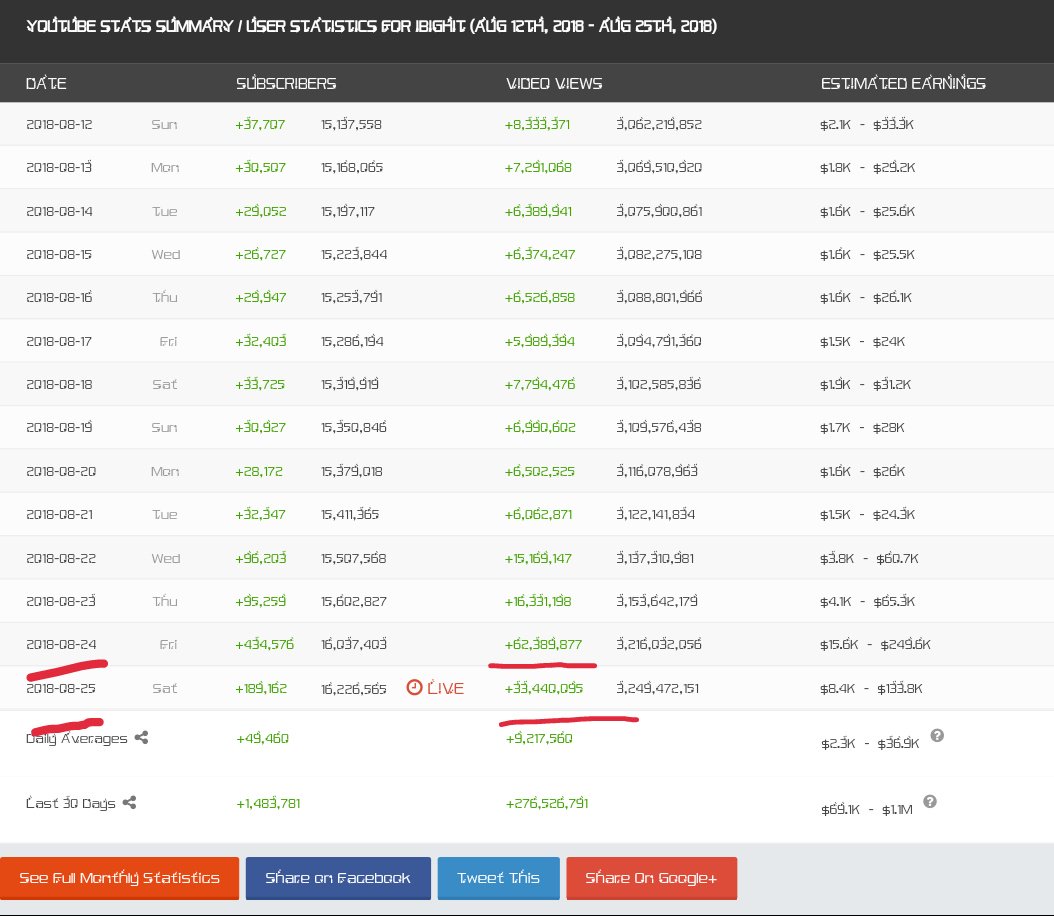1054x916 pixels.
Task: Click subscriber gain +434,576
Action: click(264, 644)
